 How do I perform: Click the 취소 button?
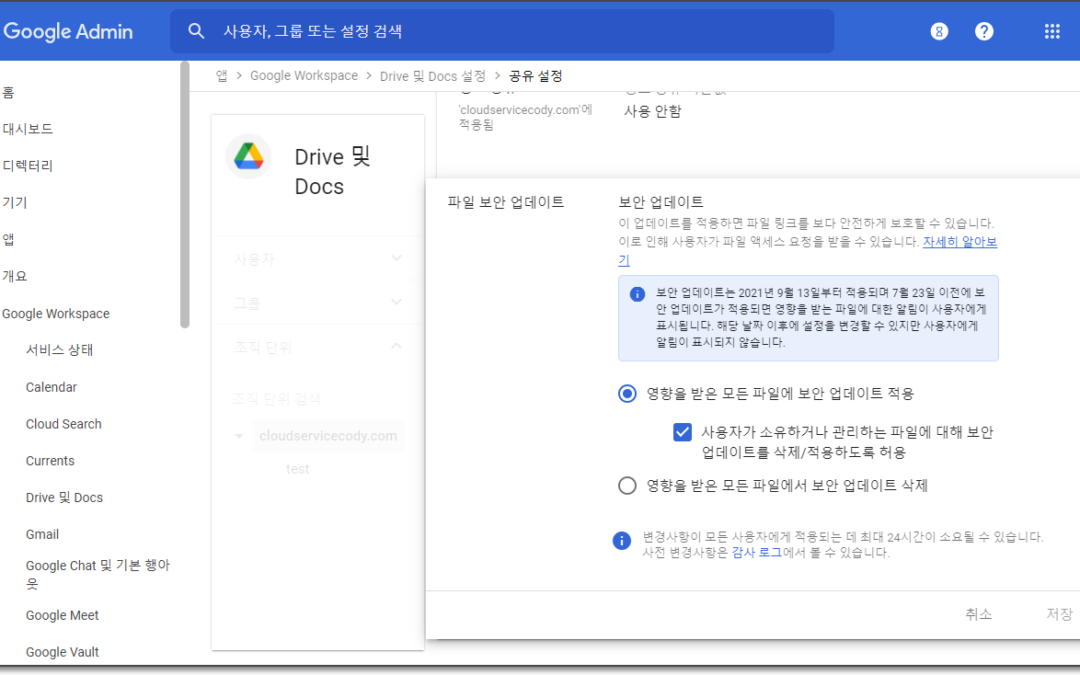[x=978, y=614]
